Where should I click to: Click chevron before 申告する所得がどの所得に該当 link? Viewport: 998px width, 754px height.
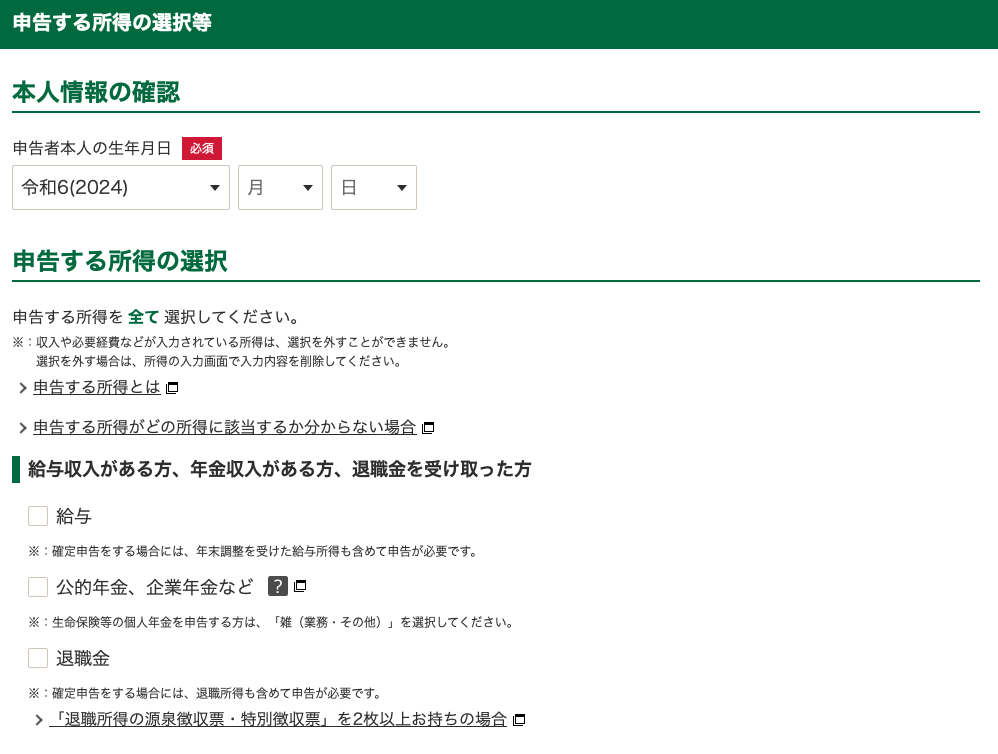[x=23, y=428]
